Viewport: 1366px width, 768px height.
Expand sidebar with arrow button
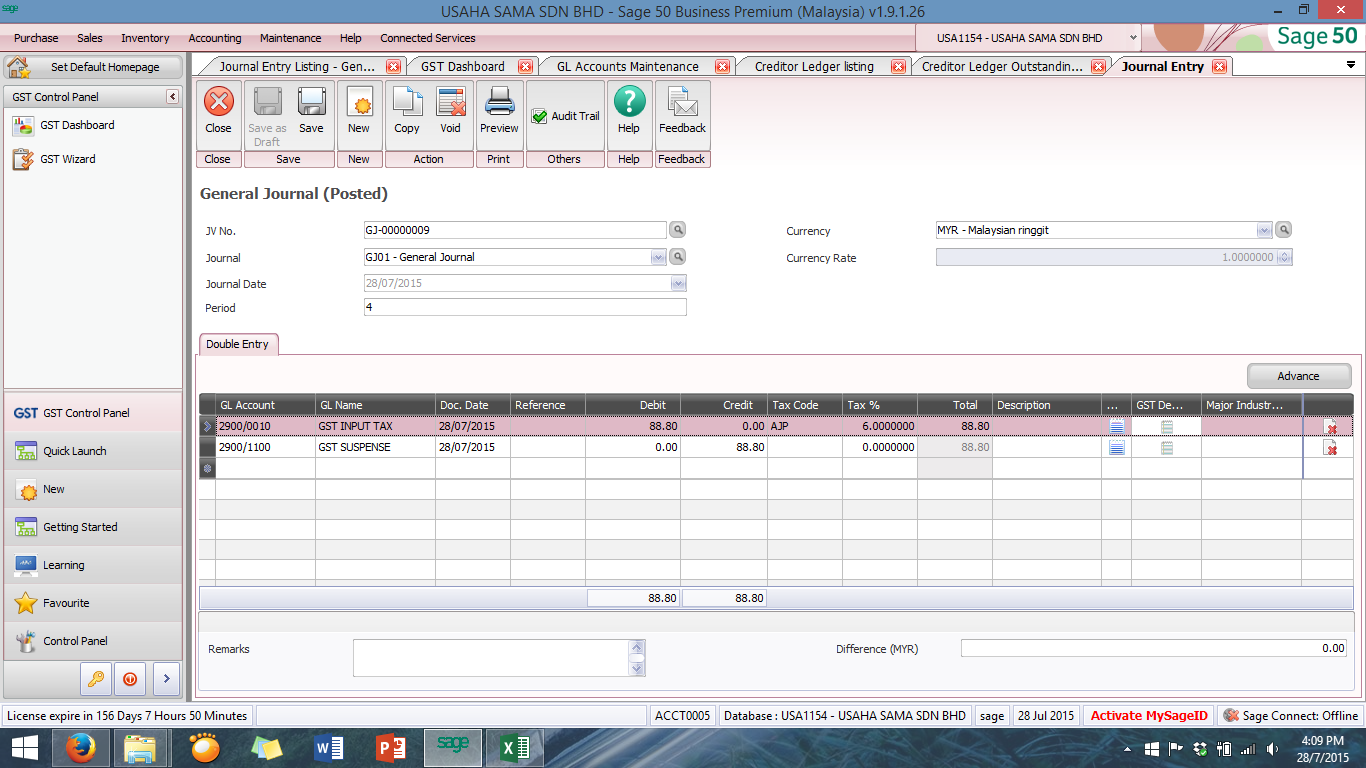[166, 678]
